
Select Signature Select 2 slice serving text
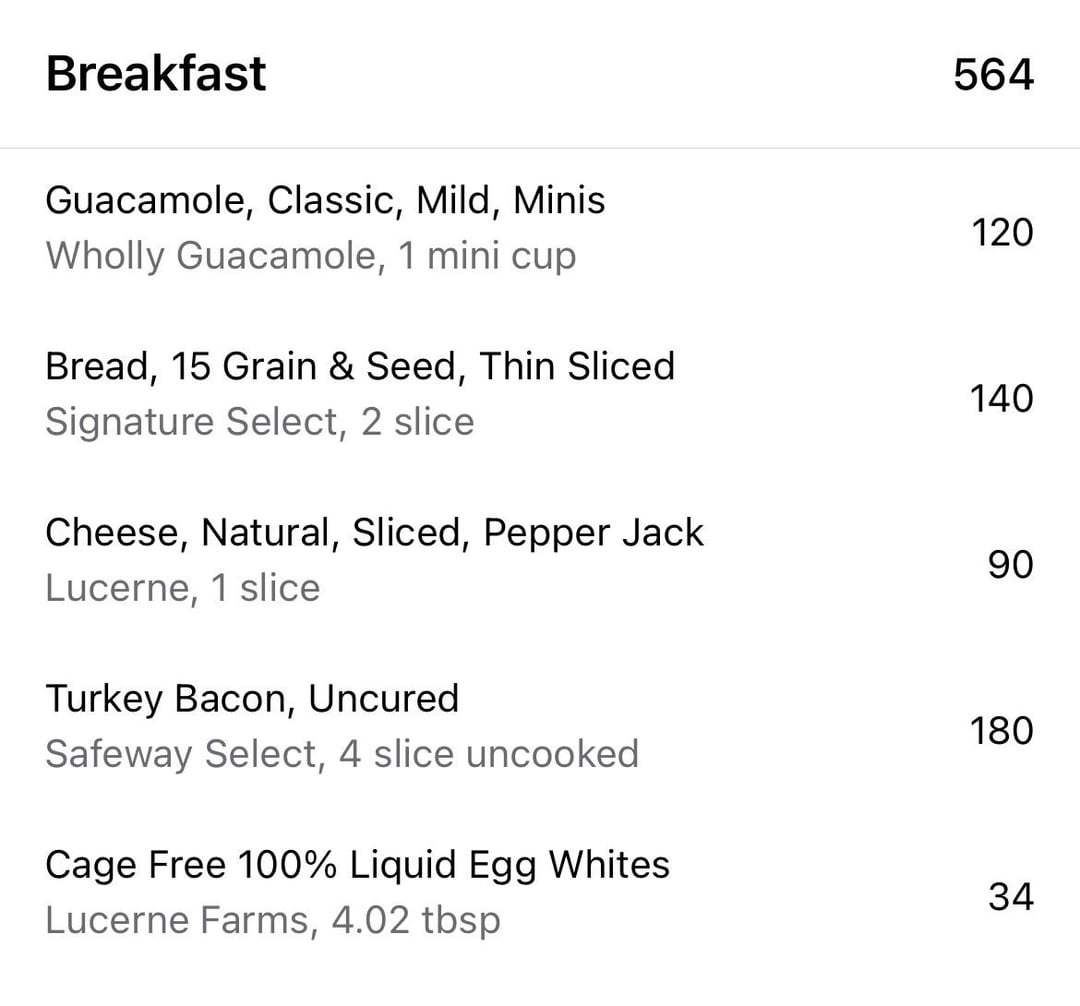pos(260,421)
